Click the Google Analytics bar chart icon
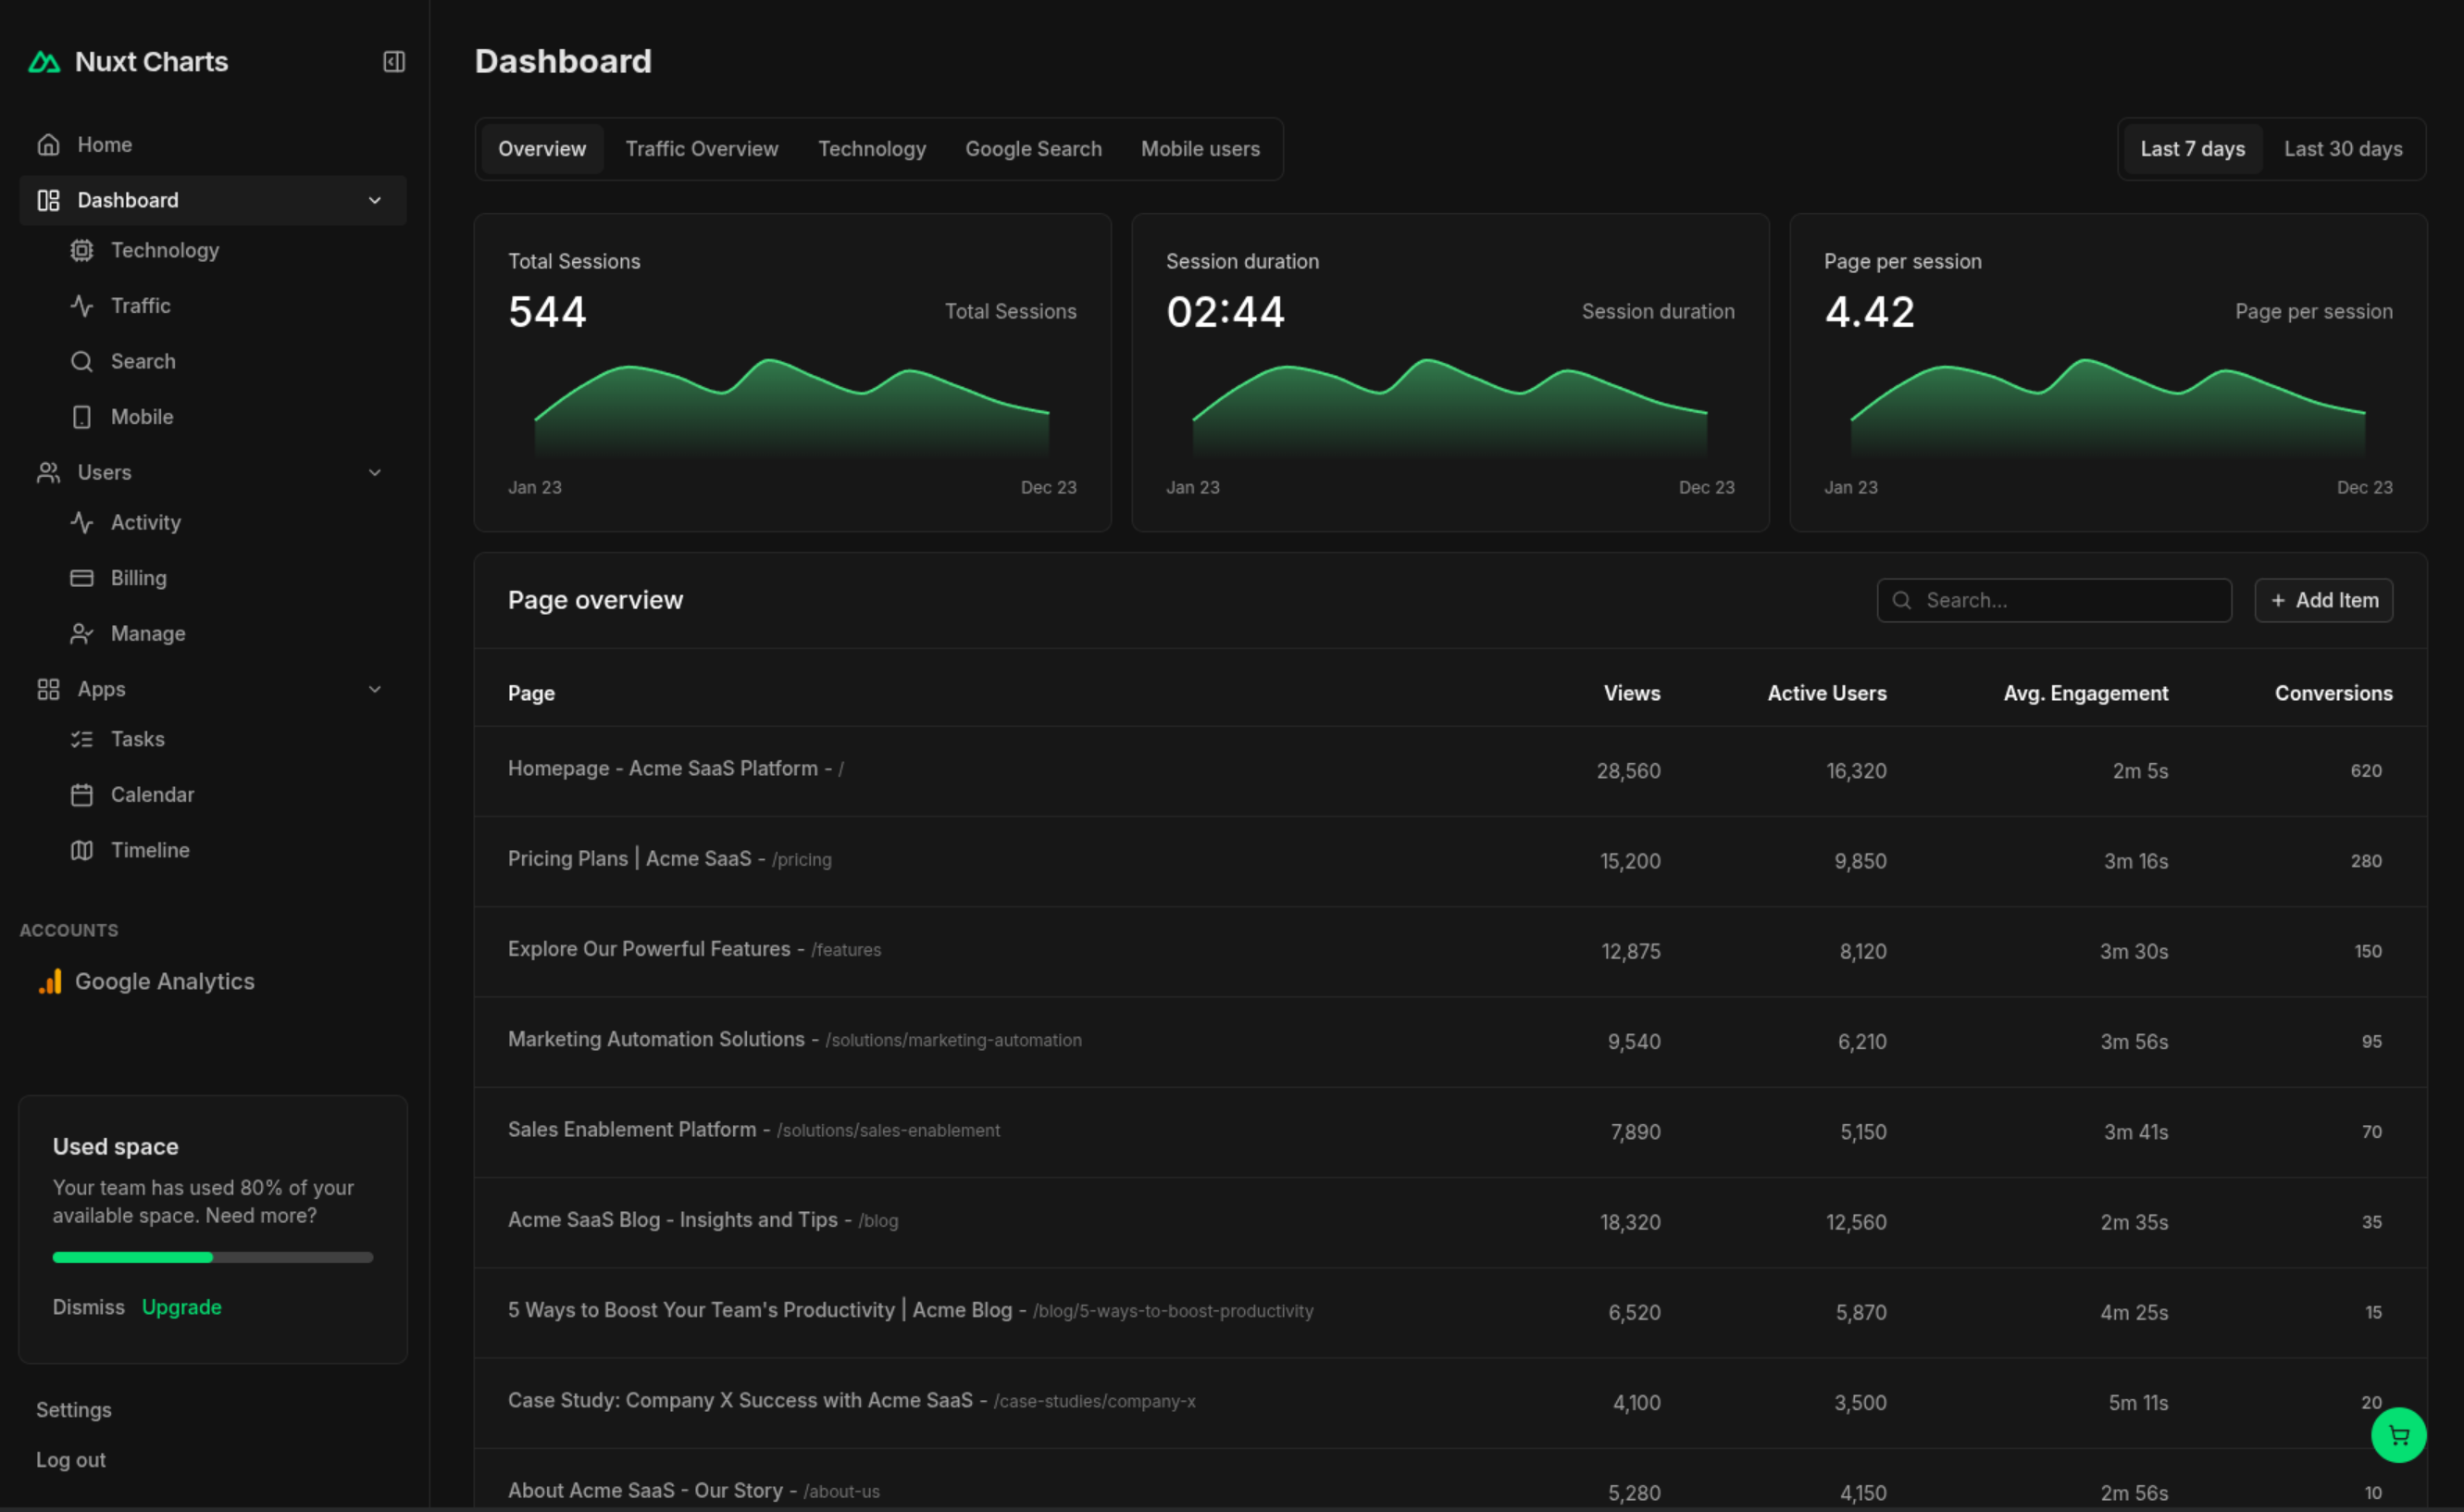Image resolution: width=2464 pixels, height=1512 pixels. 50,981
